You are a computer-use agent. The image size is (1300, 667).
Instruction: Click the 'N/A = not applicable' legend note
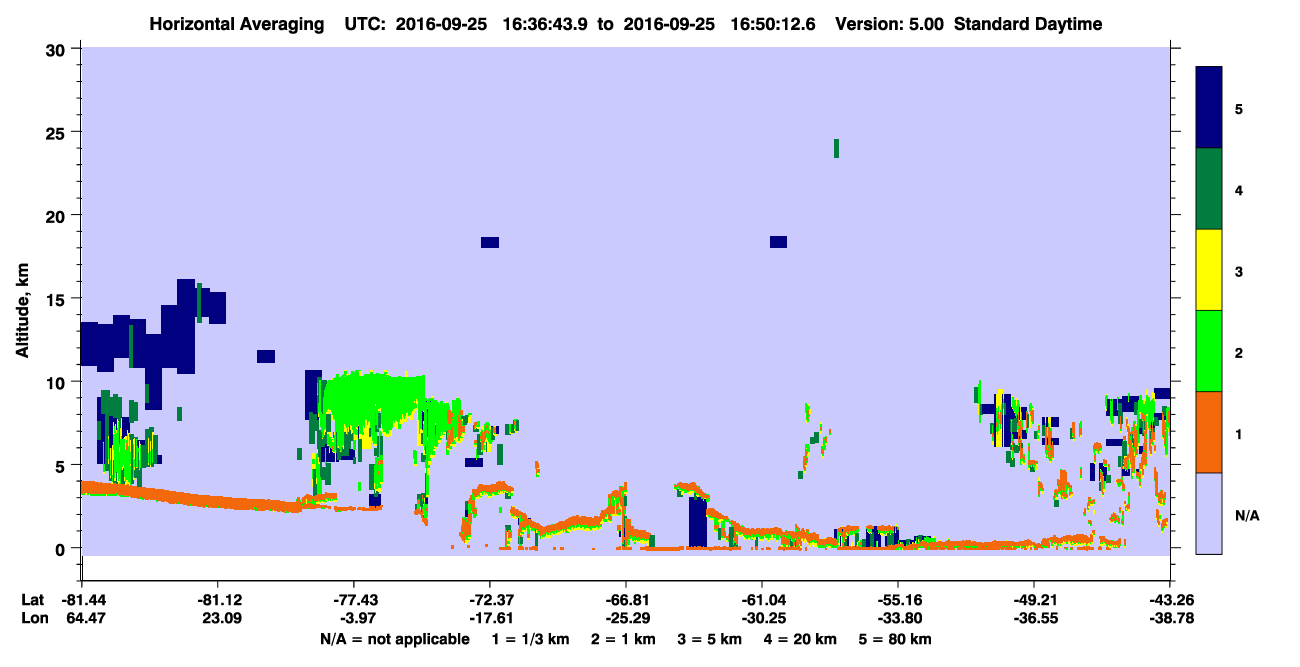tap(394, 639)
